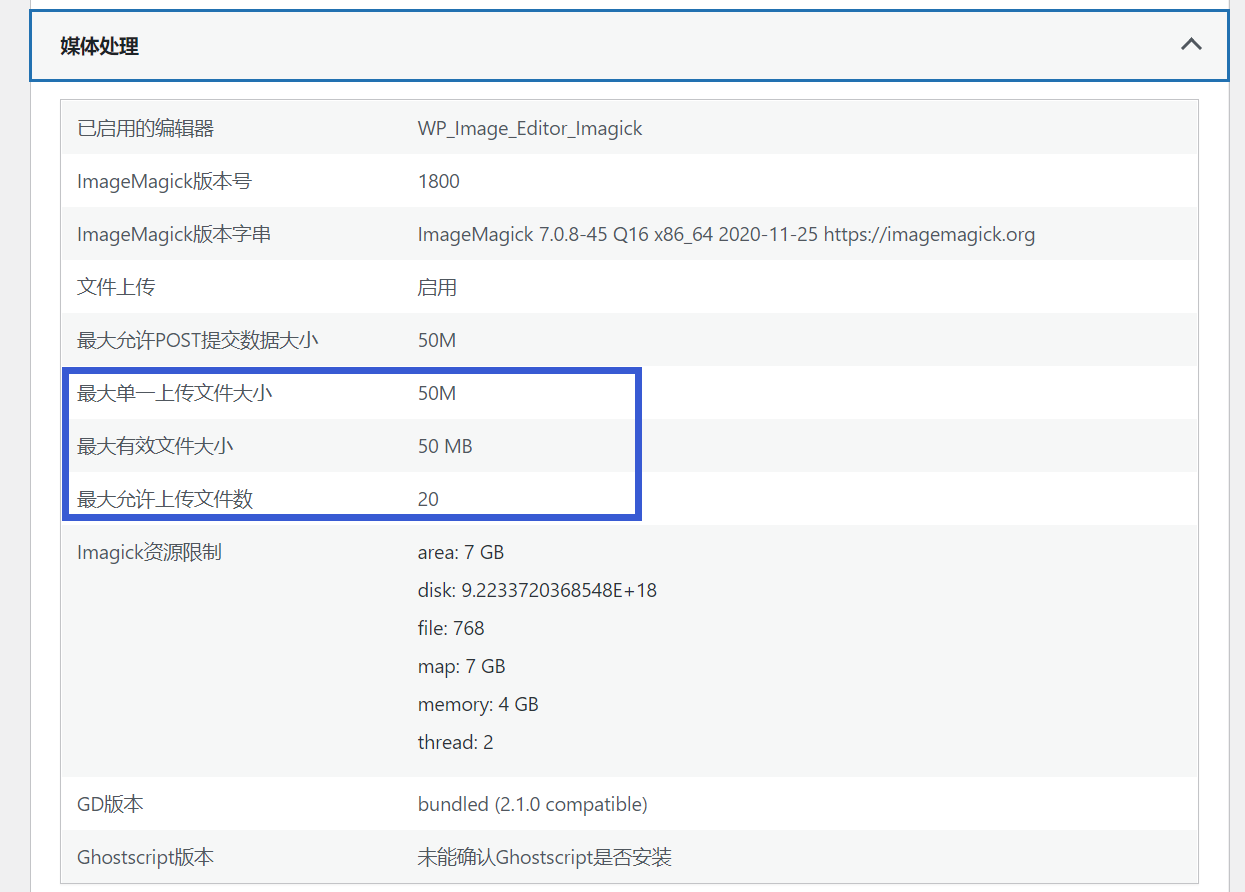Click the 未能确认Ghostscript是否安装 message
The width and height of the screenshot is (1245, 892).
[544, 857]
